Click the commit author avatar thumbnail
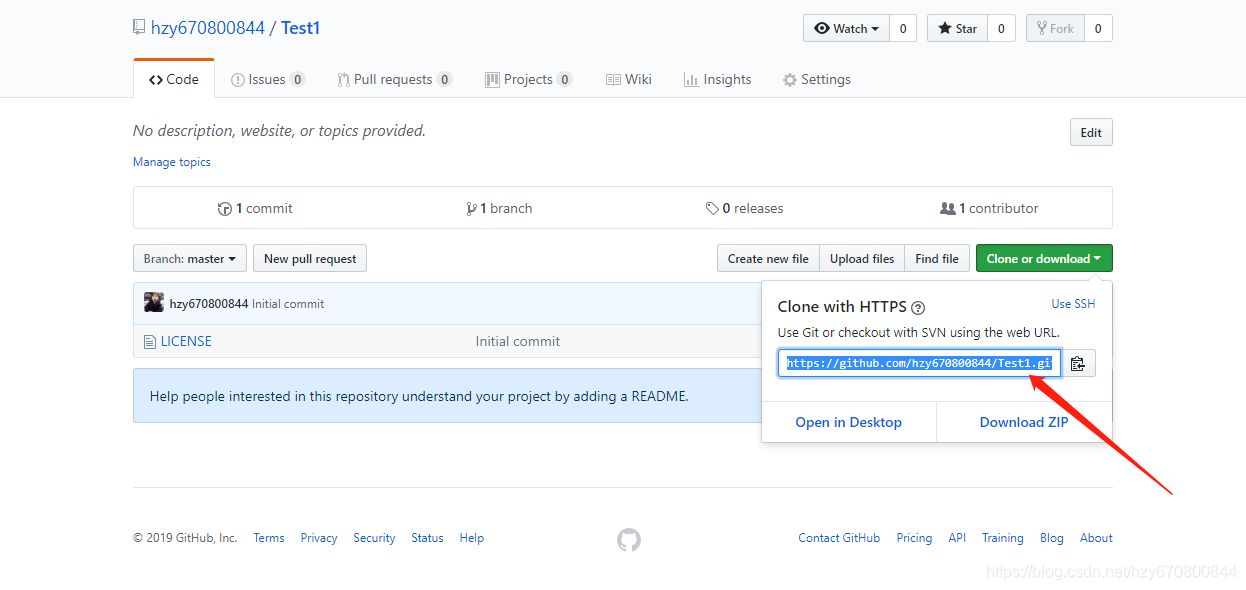Screen dimensions: 1246x590 click(154, 303)
